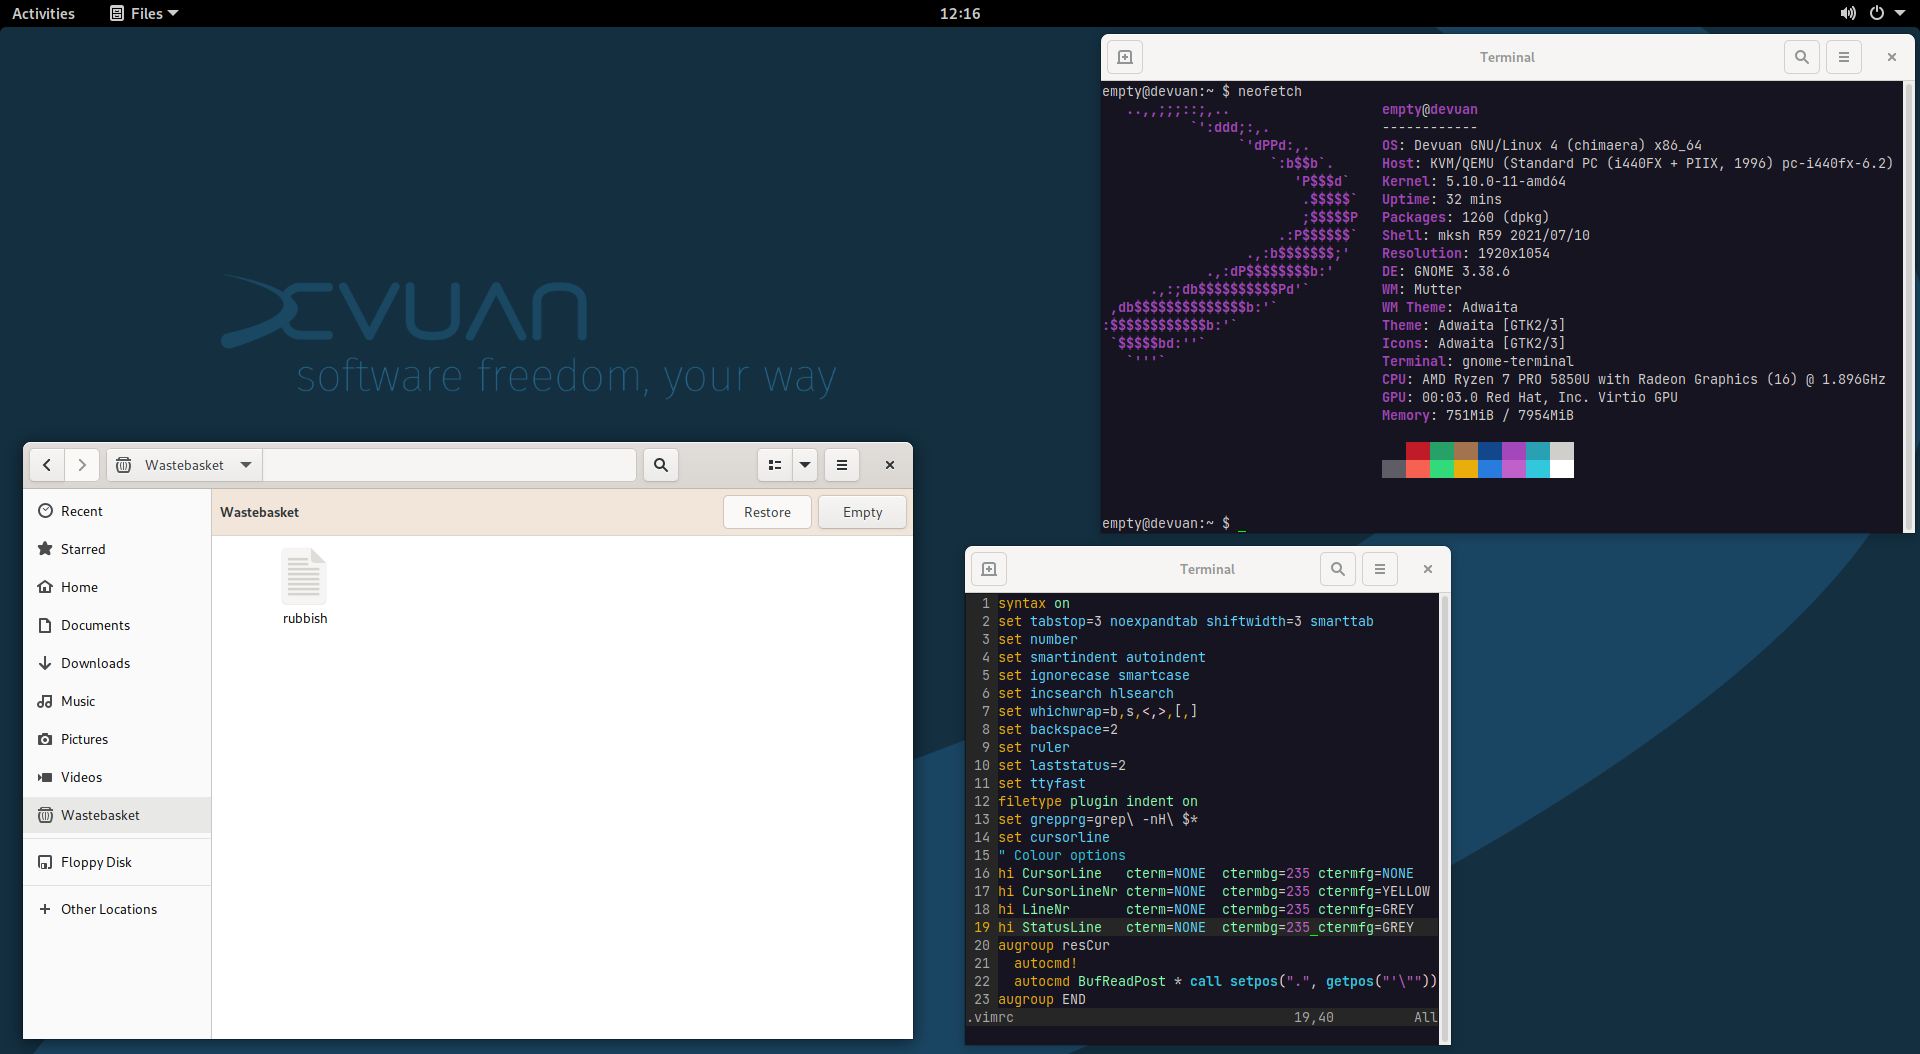The height and width of the screenshot is (1054, 1920).
Task: Select the rubbish file
Action: coord(304,587)
